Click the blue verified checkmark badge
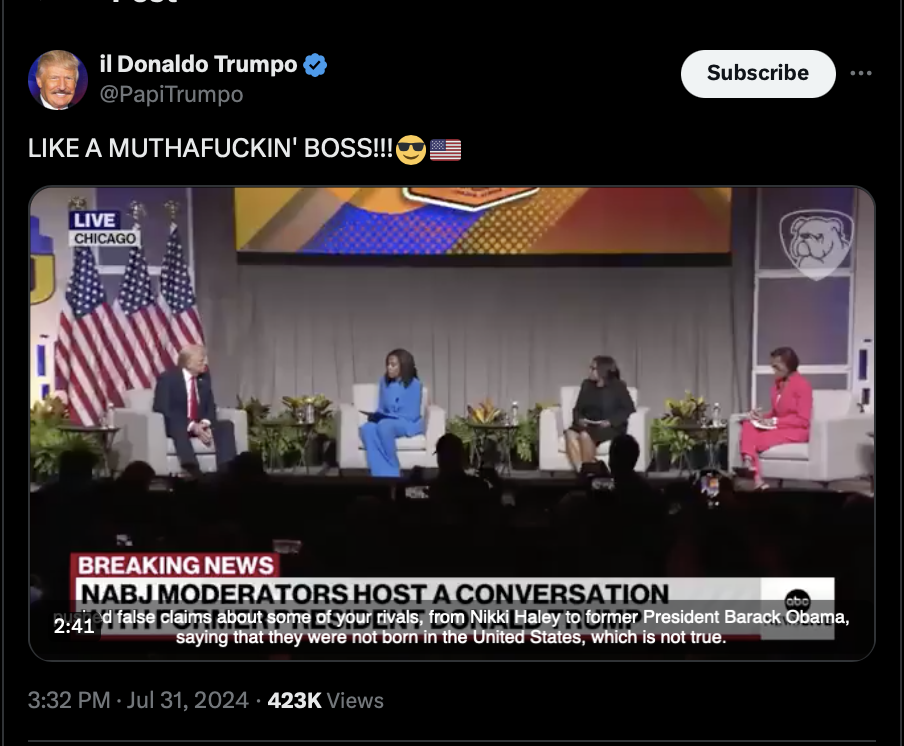 [x=315, y=65]
